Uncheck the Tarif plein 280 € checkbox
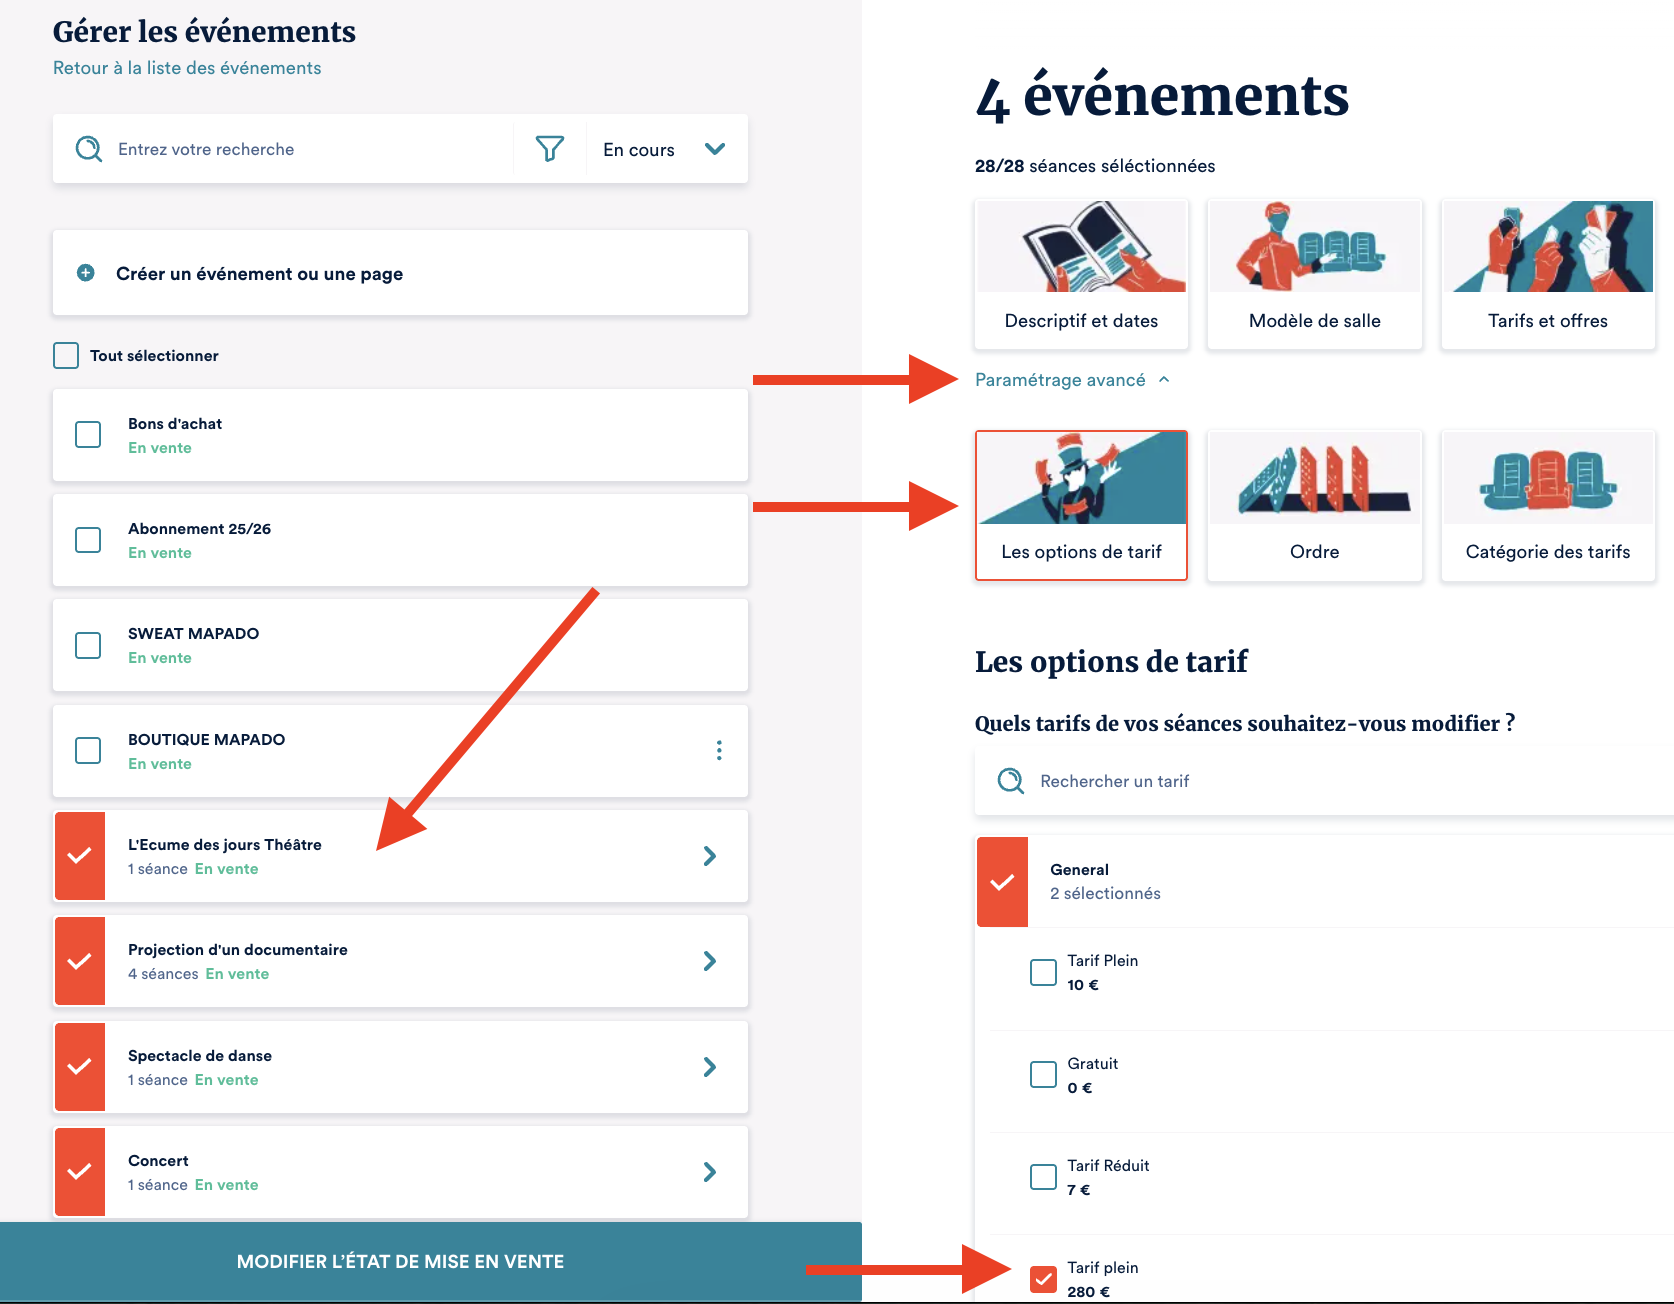 [x=1043, y=1279]
